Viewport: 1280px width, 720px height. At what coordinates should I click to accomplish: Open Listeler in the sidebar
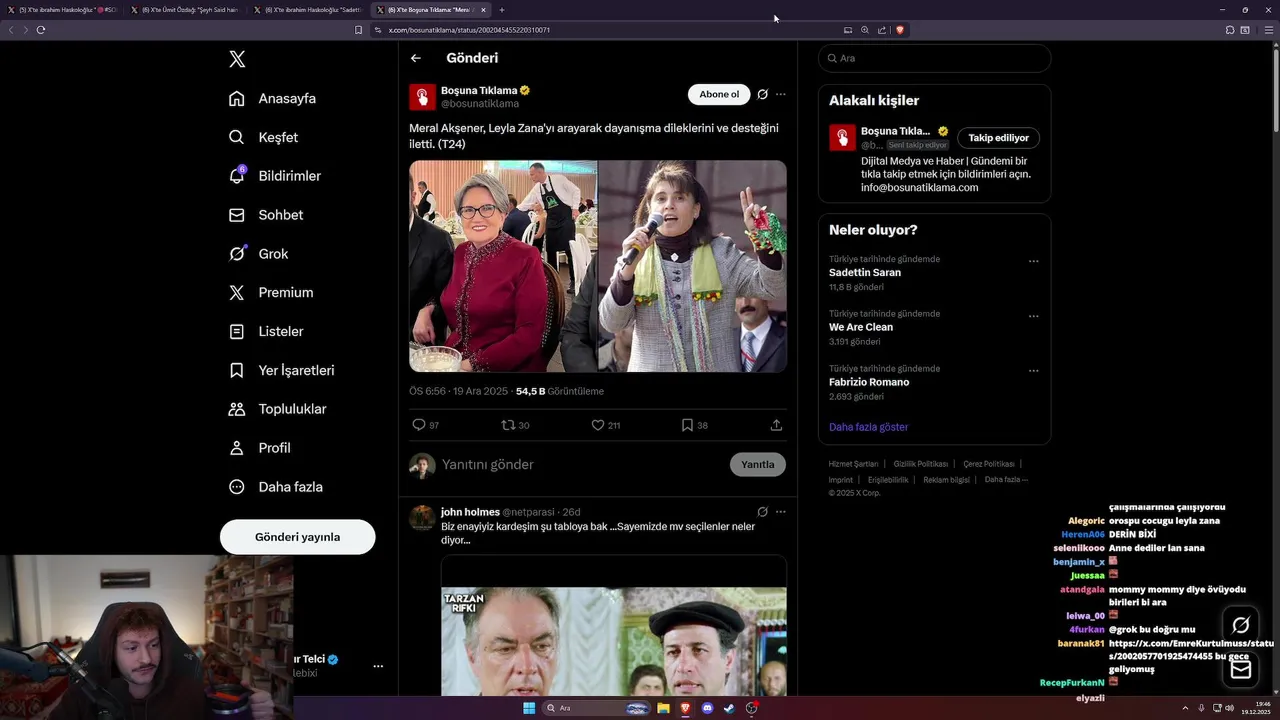[265, 331]
